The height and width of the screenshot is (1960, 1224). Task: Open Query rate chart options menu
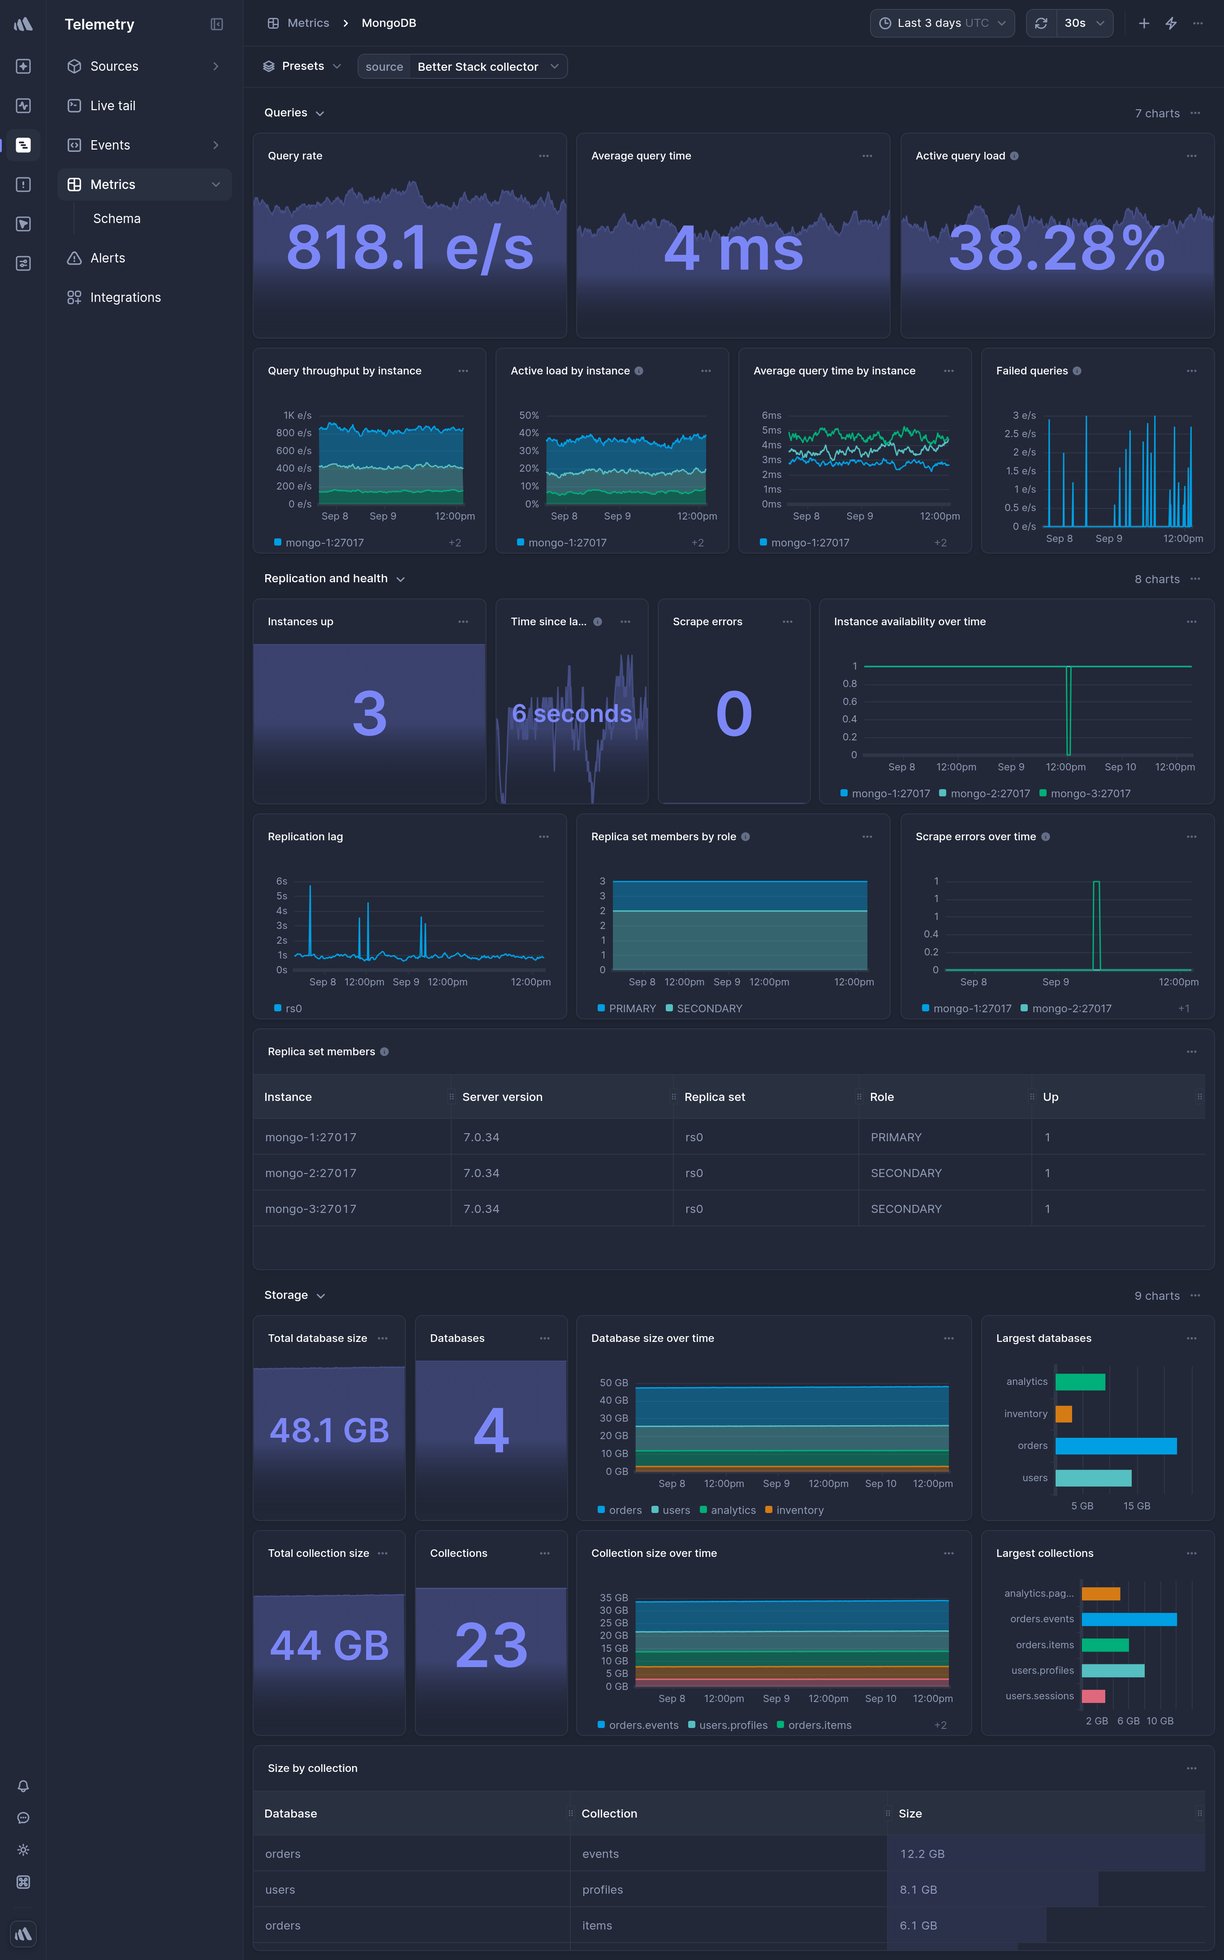tap(544, 156)
